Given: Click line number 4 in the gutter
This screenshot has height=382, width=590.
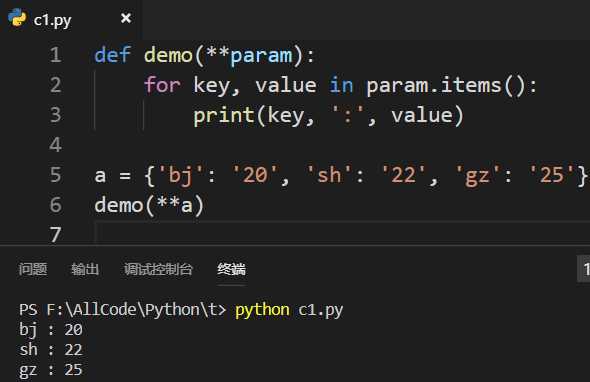Looking at the screenshot, I should tap(55, 145).
